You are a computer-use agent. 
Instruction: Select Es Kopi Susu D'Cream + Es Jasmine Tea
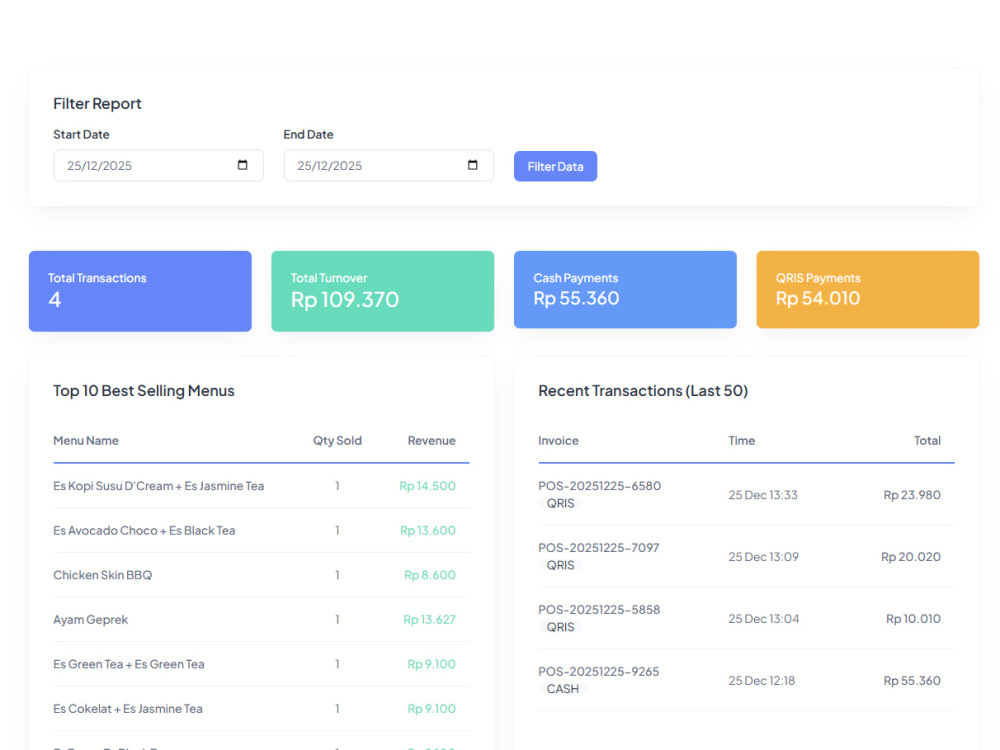pyautogui.click(x=159, y=486)
